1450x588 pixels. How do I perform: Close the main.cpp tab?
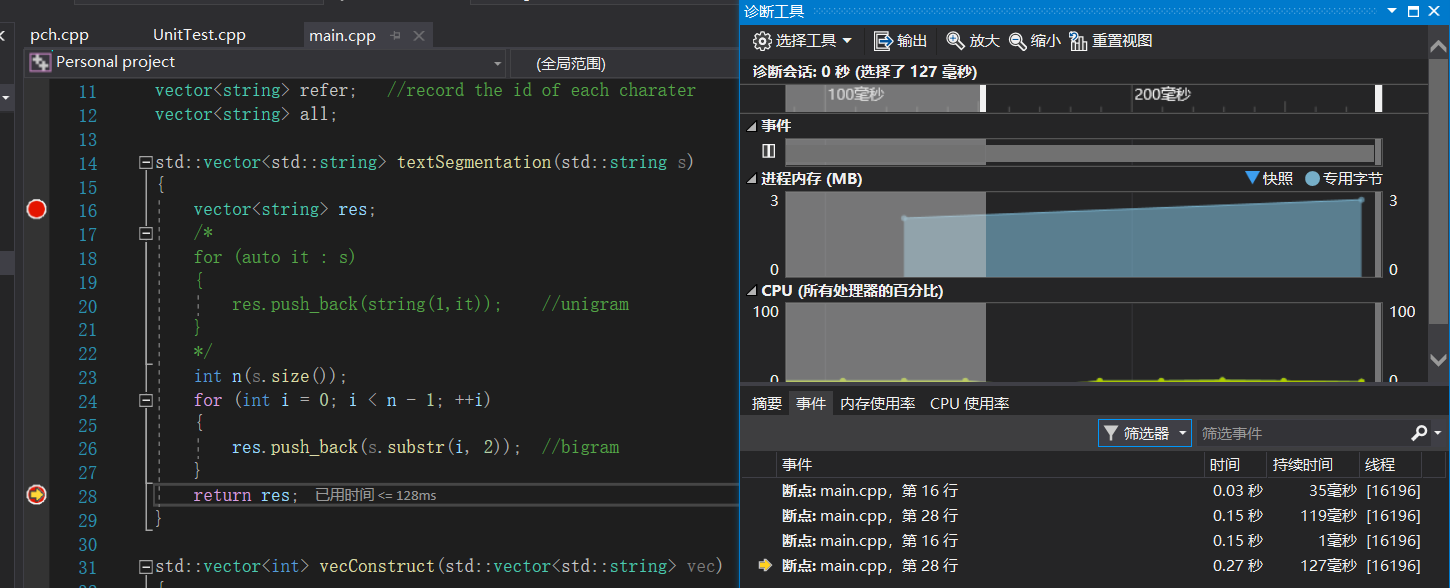418,36
